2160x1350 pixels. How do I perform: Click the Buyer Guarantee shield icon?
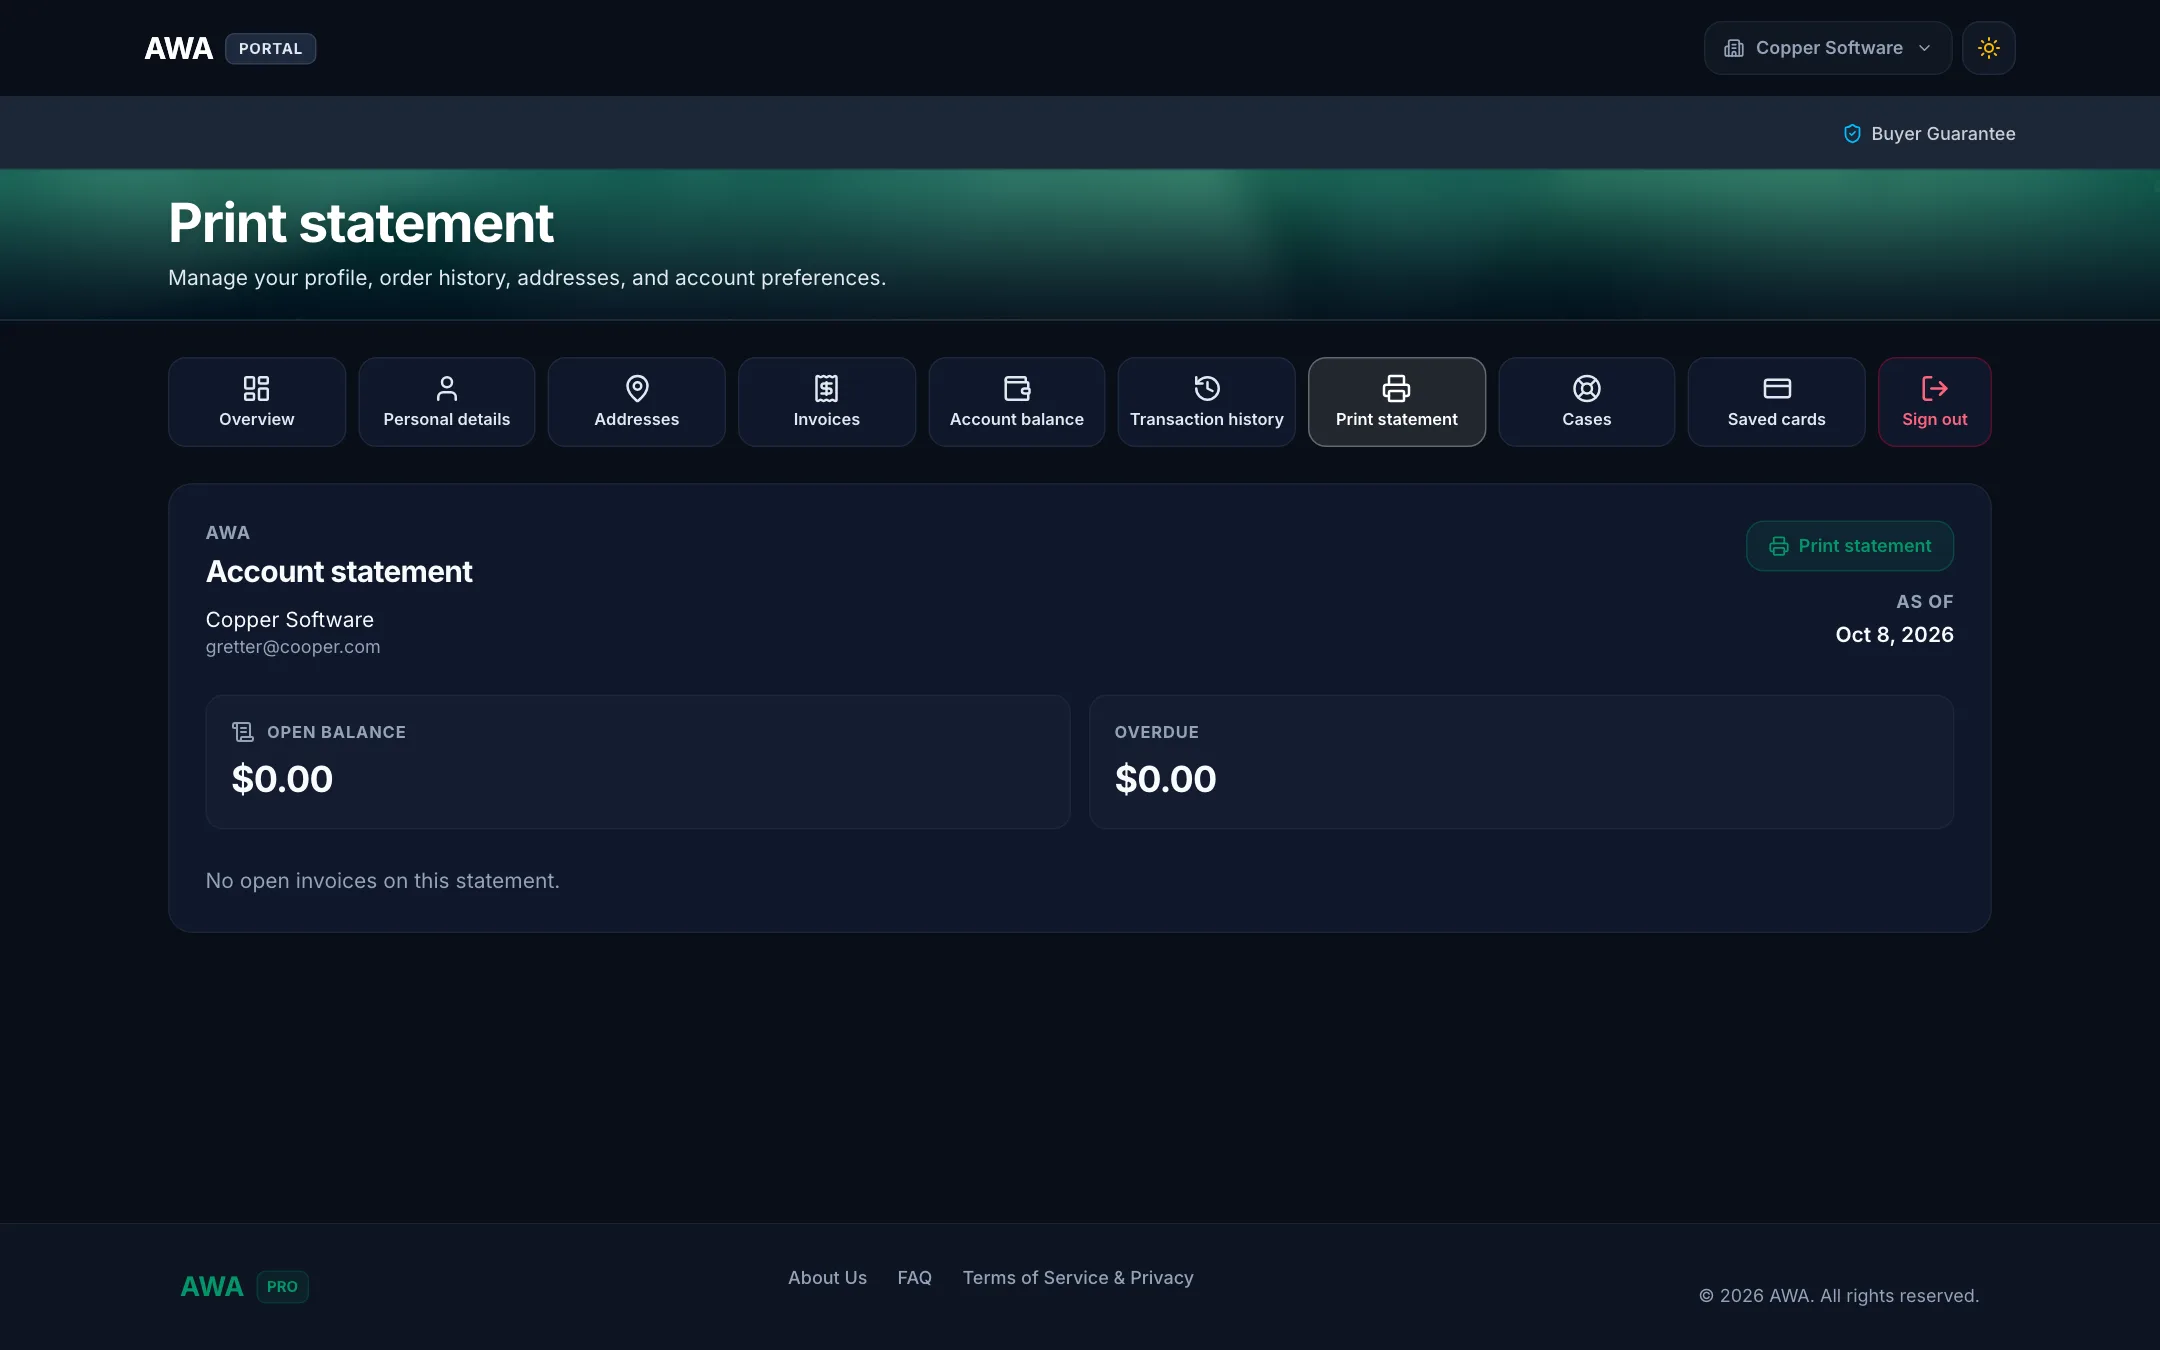pos(1852,134)
